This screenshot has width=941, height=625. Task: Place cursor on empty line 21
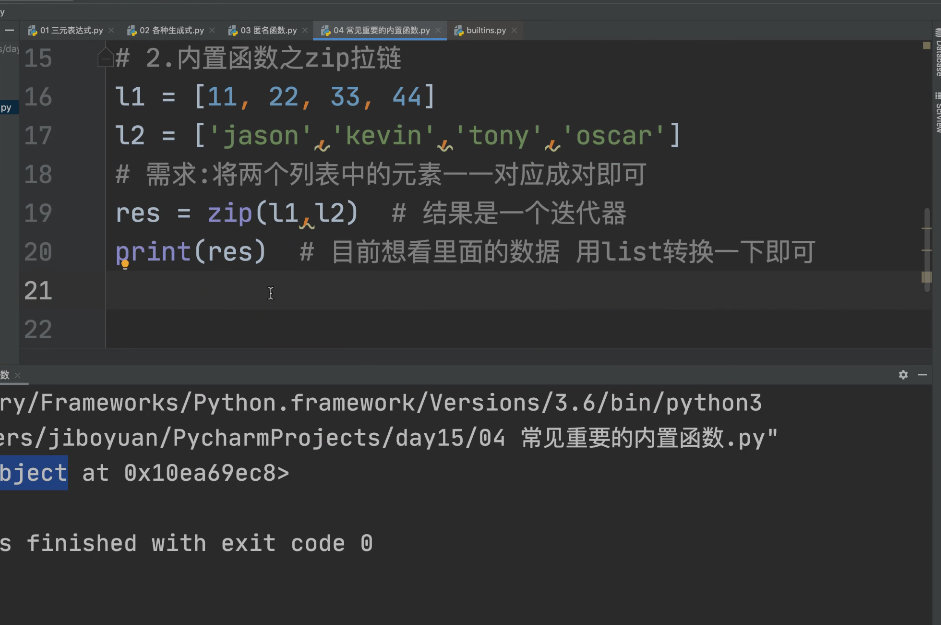pos(400,291)
